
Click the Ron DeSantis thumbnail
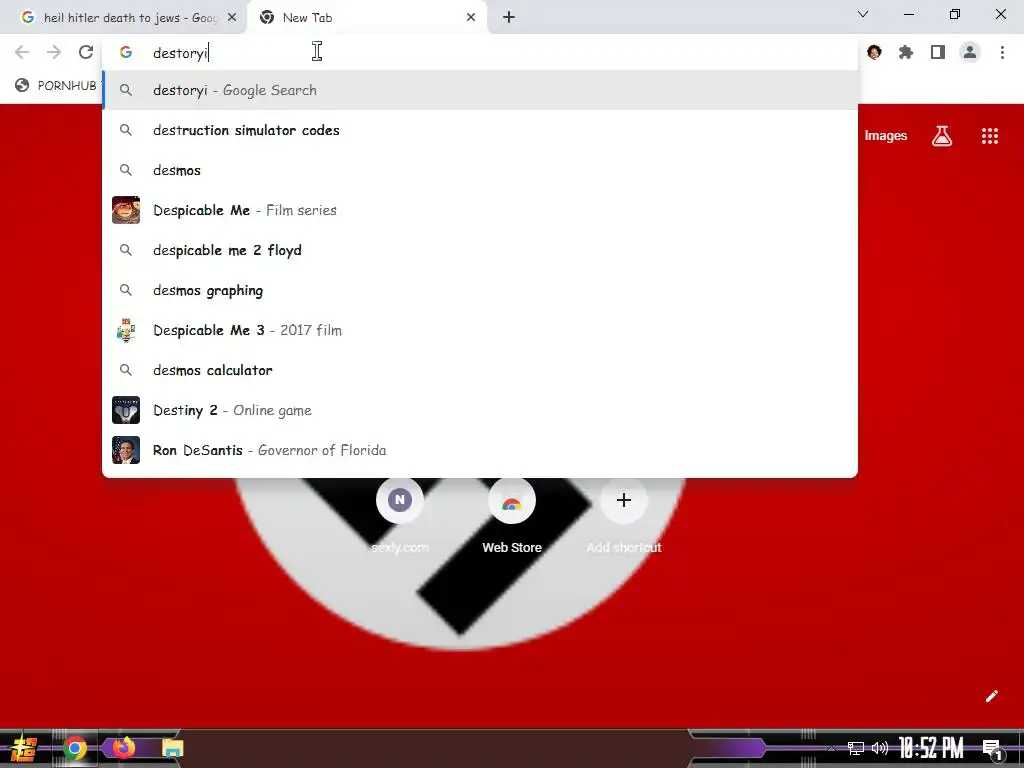[126, 450]
